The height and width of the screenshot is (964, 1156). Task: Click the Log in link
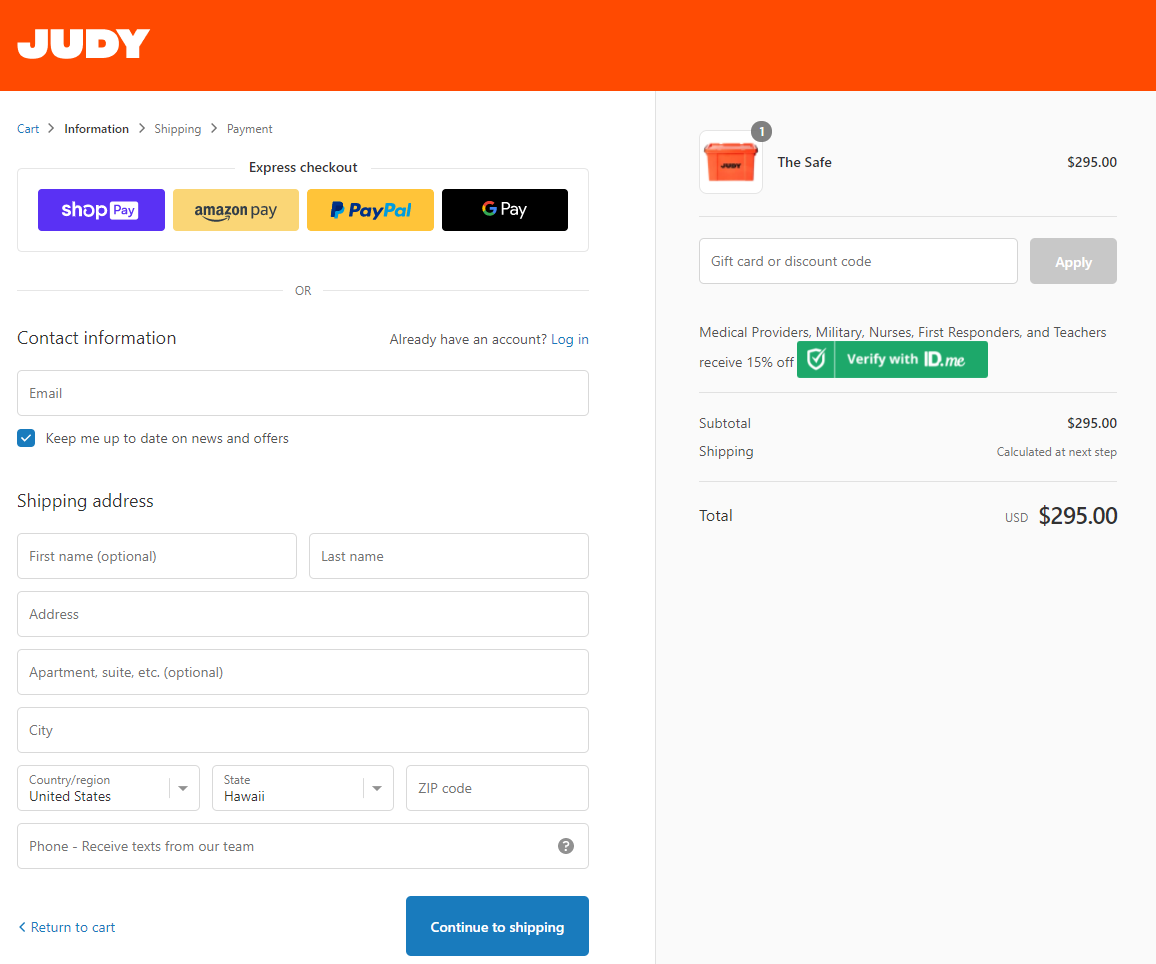point(570,339)
